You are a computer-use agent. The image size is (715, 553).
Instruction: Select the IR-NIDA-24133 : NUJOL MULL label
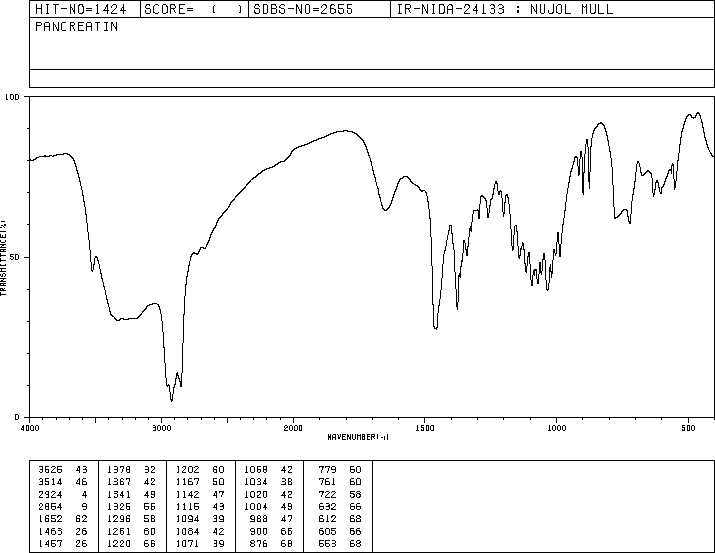coord(505,9)
